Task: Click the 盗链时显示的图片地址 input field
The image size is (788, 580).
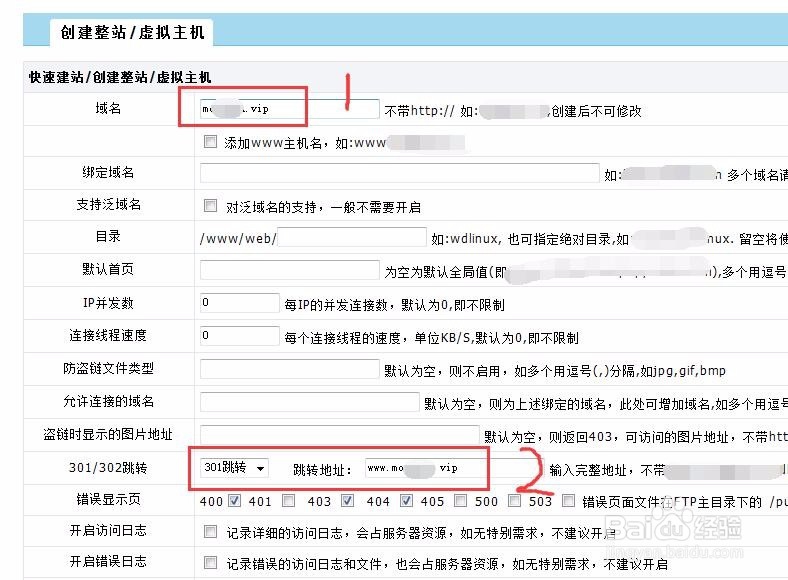Action: click(340, 435)
